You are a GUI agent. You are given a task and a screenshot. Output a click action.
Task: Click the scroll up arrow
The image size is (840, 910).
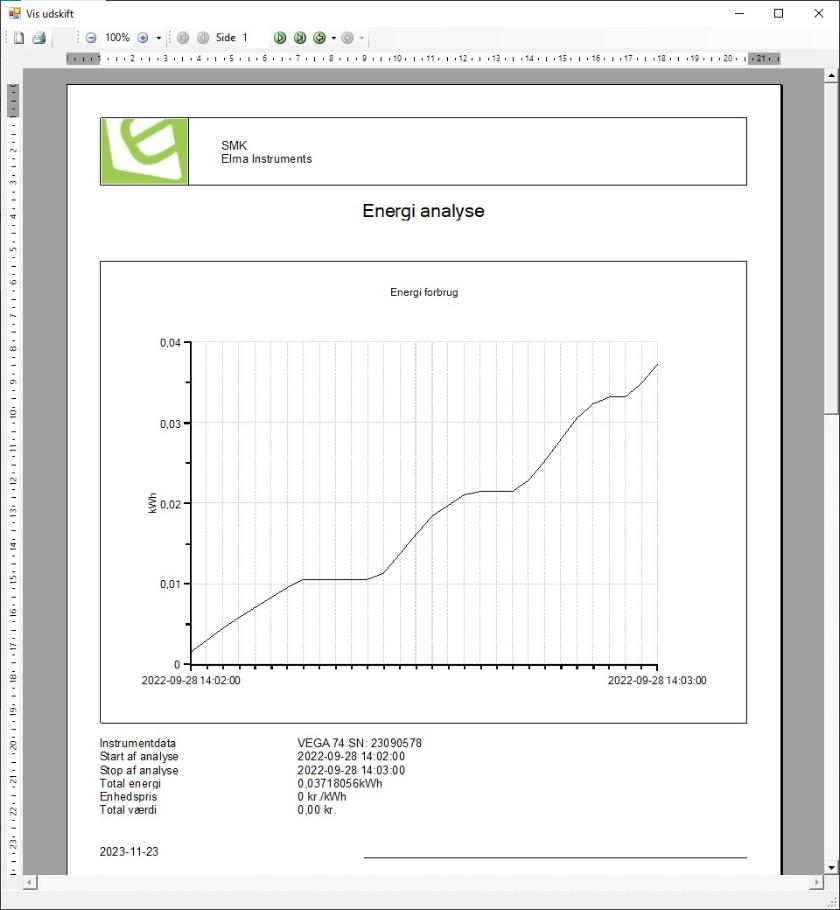(x=831, y=75)
